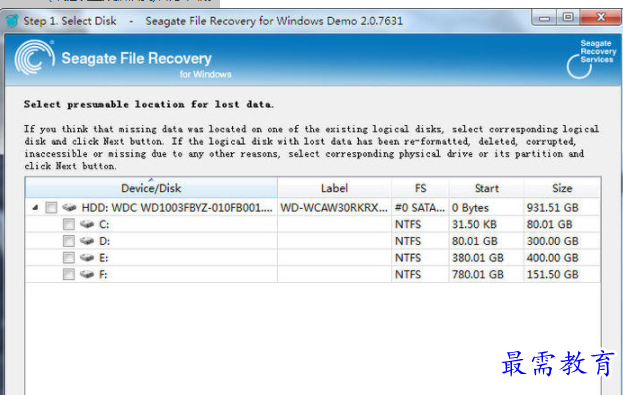Click the application icon in the title bar
The image size is (623, 395).
point(12,21)
